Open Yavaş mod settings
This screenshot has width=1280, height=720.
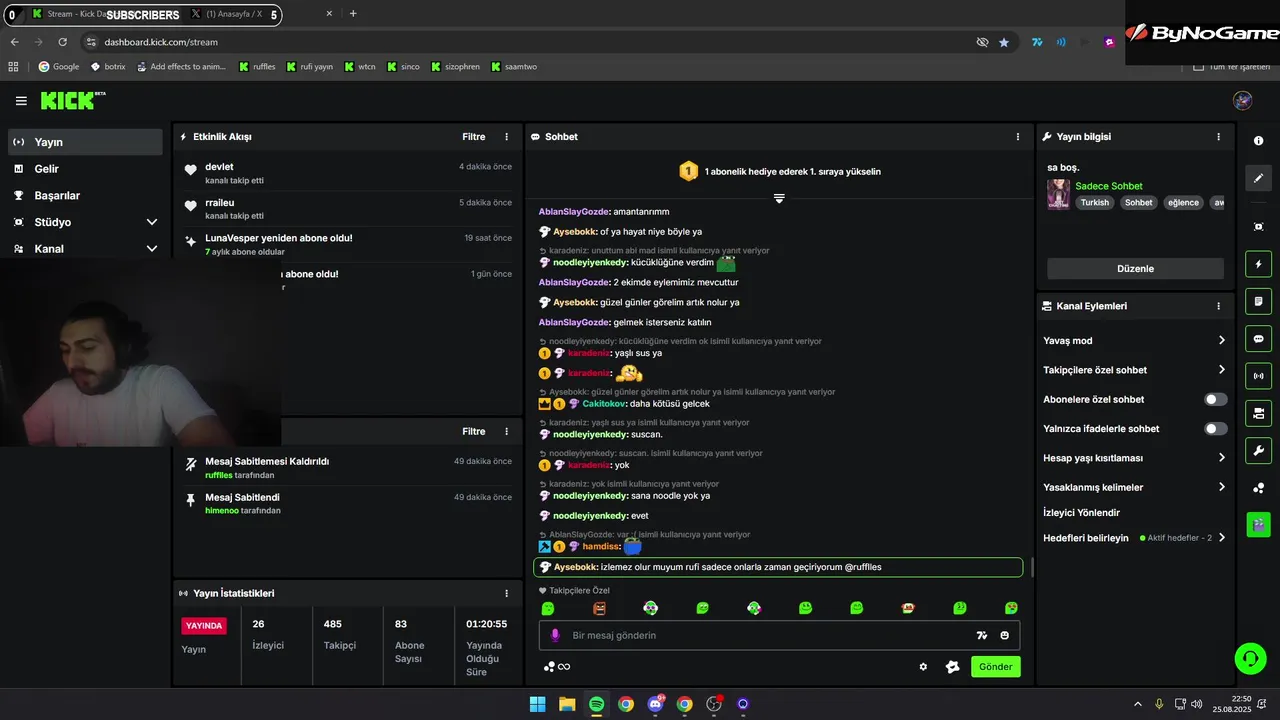(x=1134, y=341)
